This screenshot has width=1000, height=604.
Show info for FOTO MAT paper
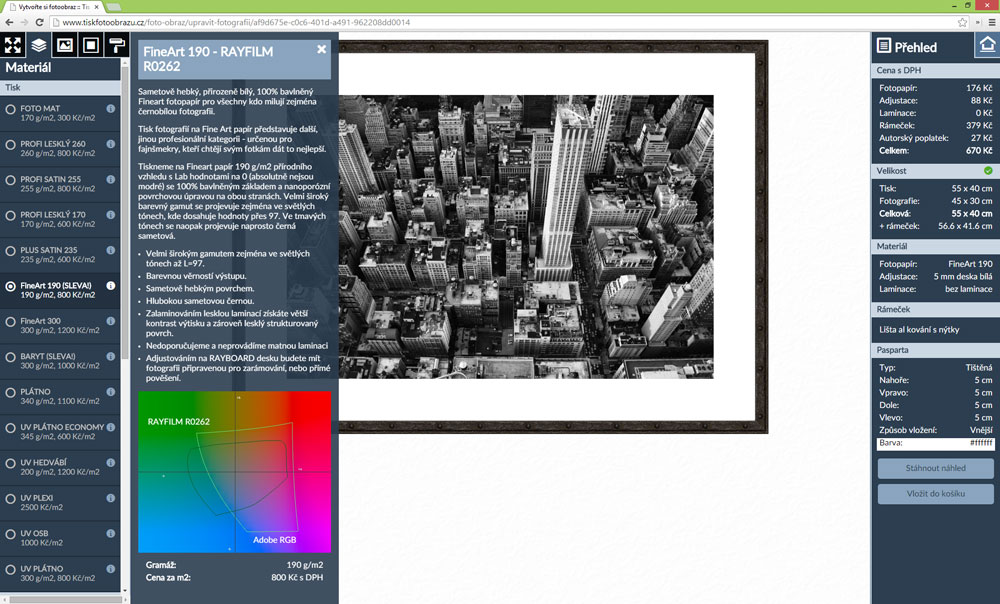tap(111, 108)
